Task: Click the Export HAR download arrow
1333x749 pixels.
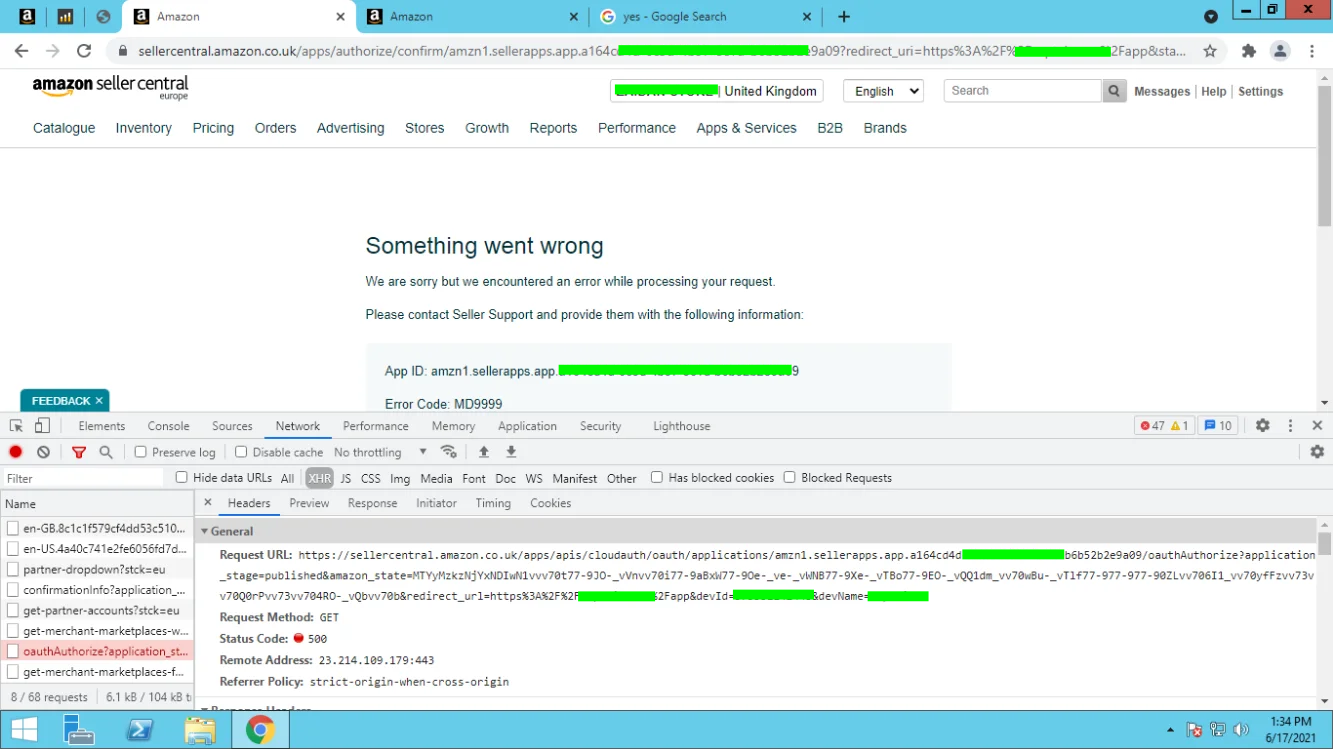Action: point(511,452)
